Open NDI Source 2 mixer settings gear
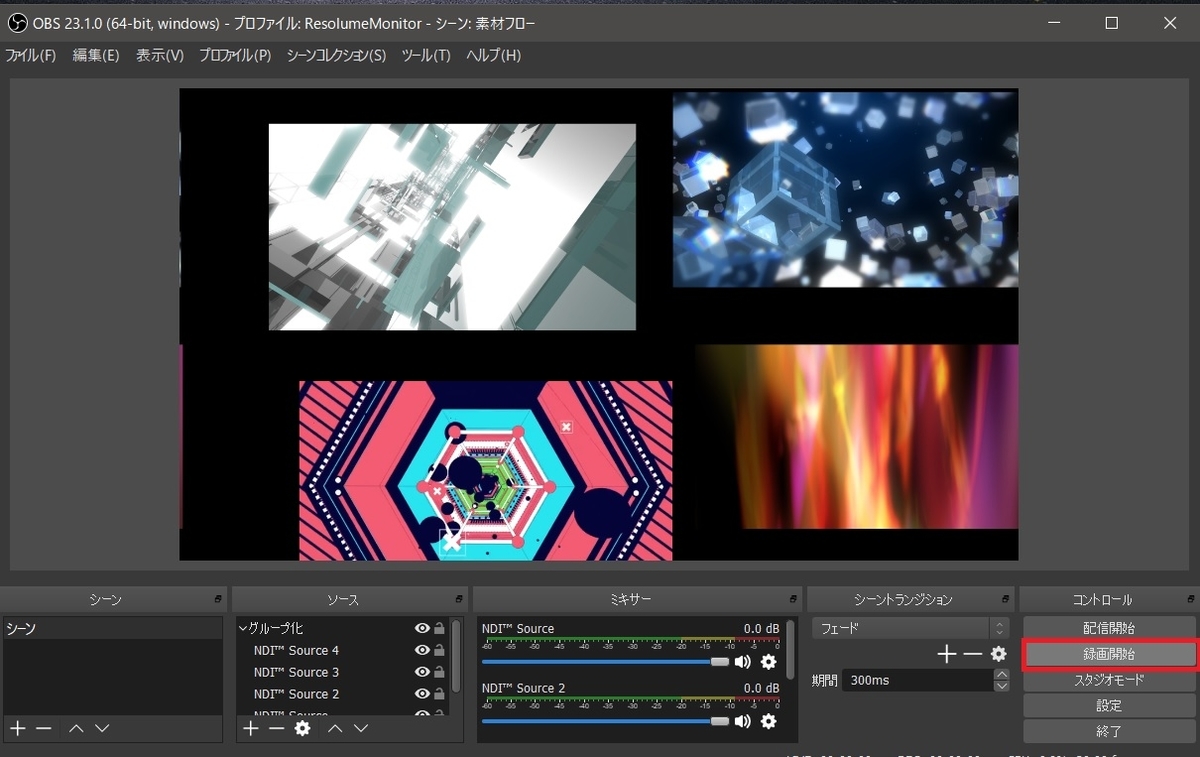 point(768,721)
